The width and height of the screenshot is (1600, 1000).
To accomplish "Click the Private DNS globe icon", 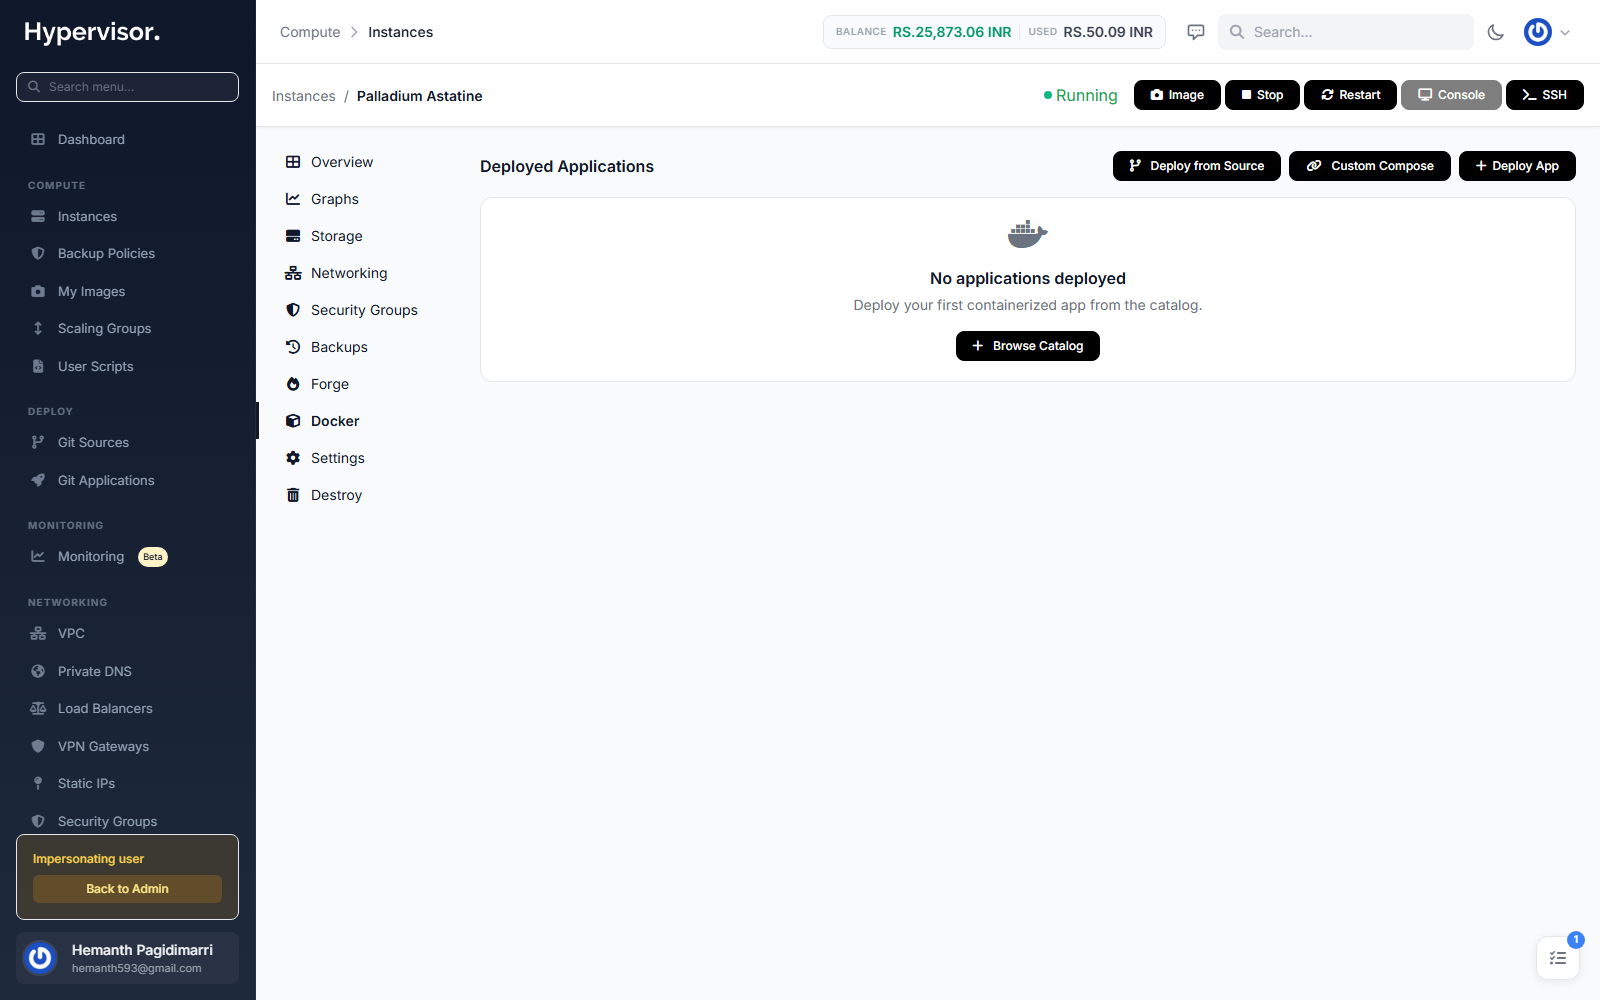I will [38, 671].
